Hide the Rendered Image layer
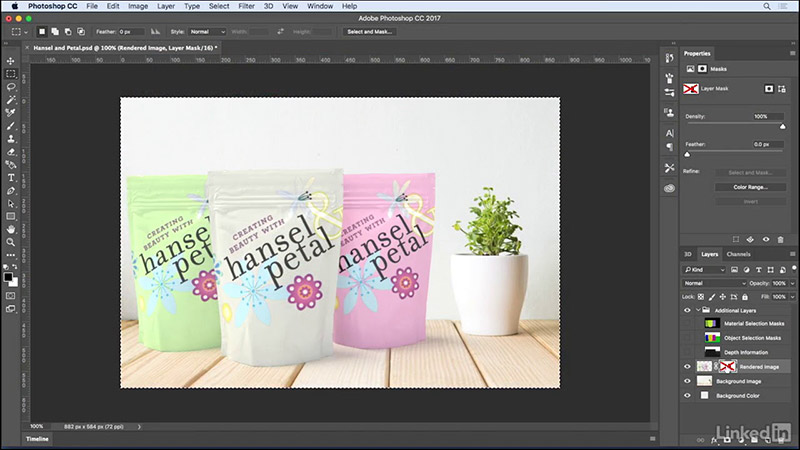 [687, 367]
